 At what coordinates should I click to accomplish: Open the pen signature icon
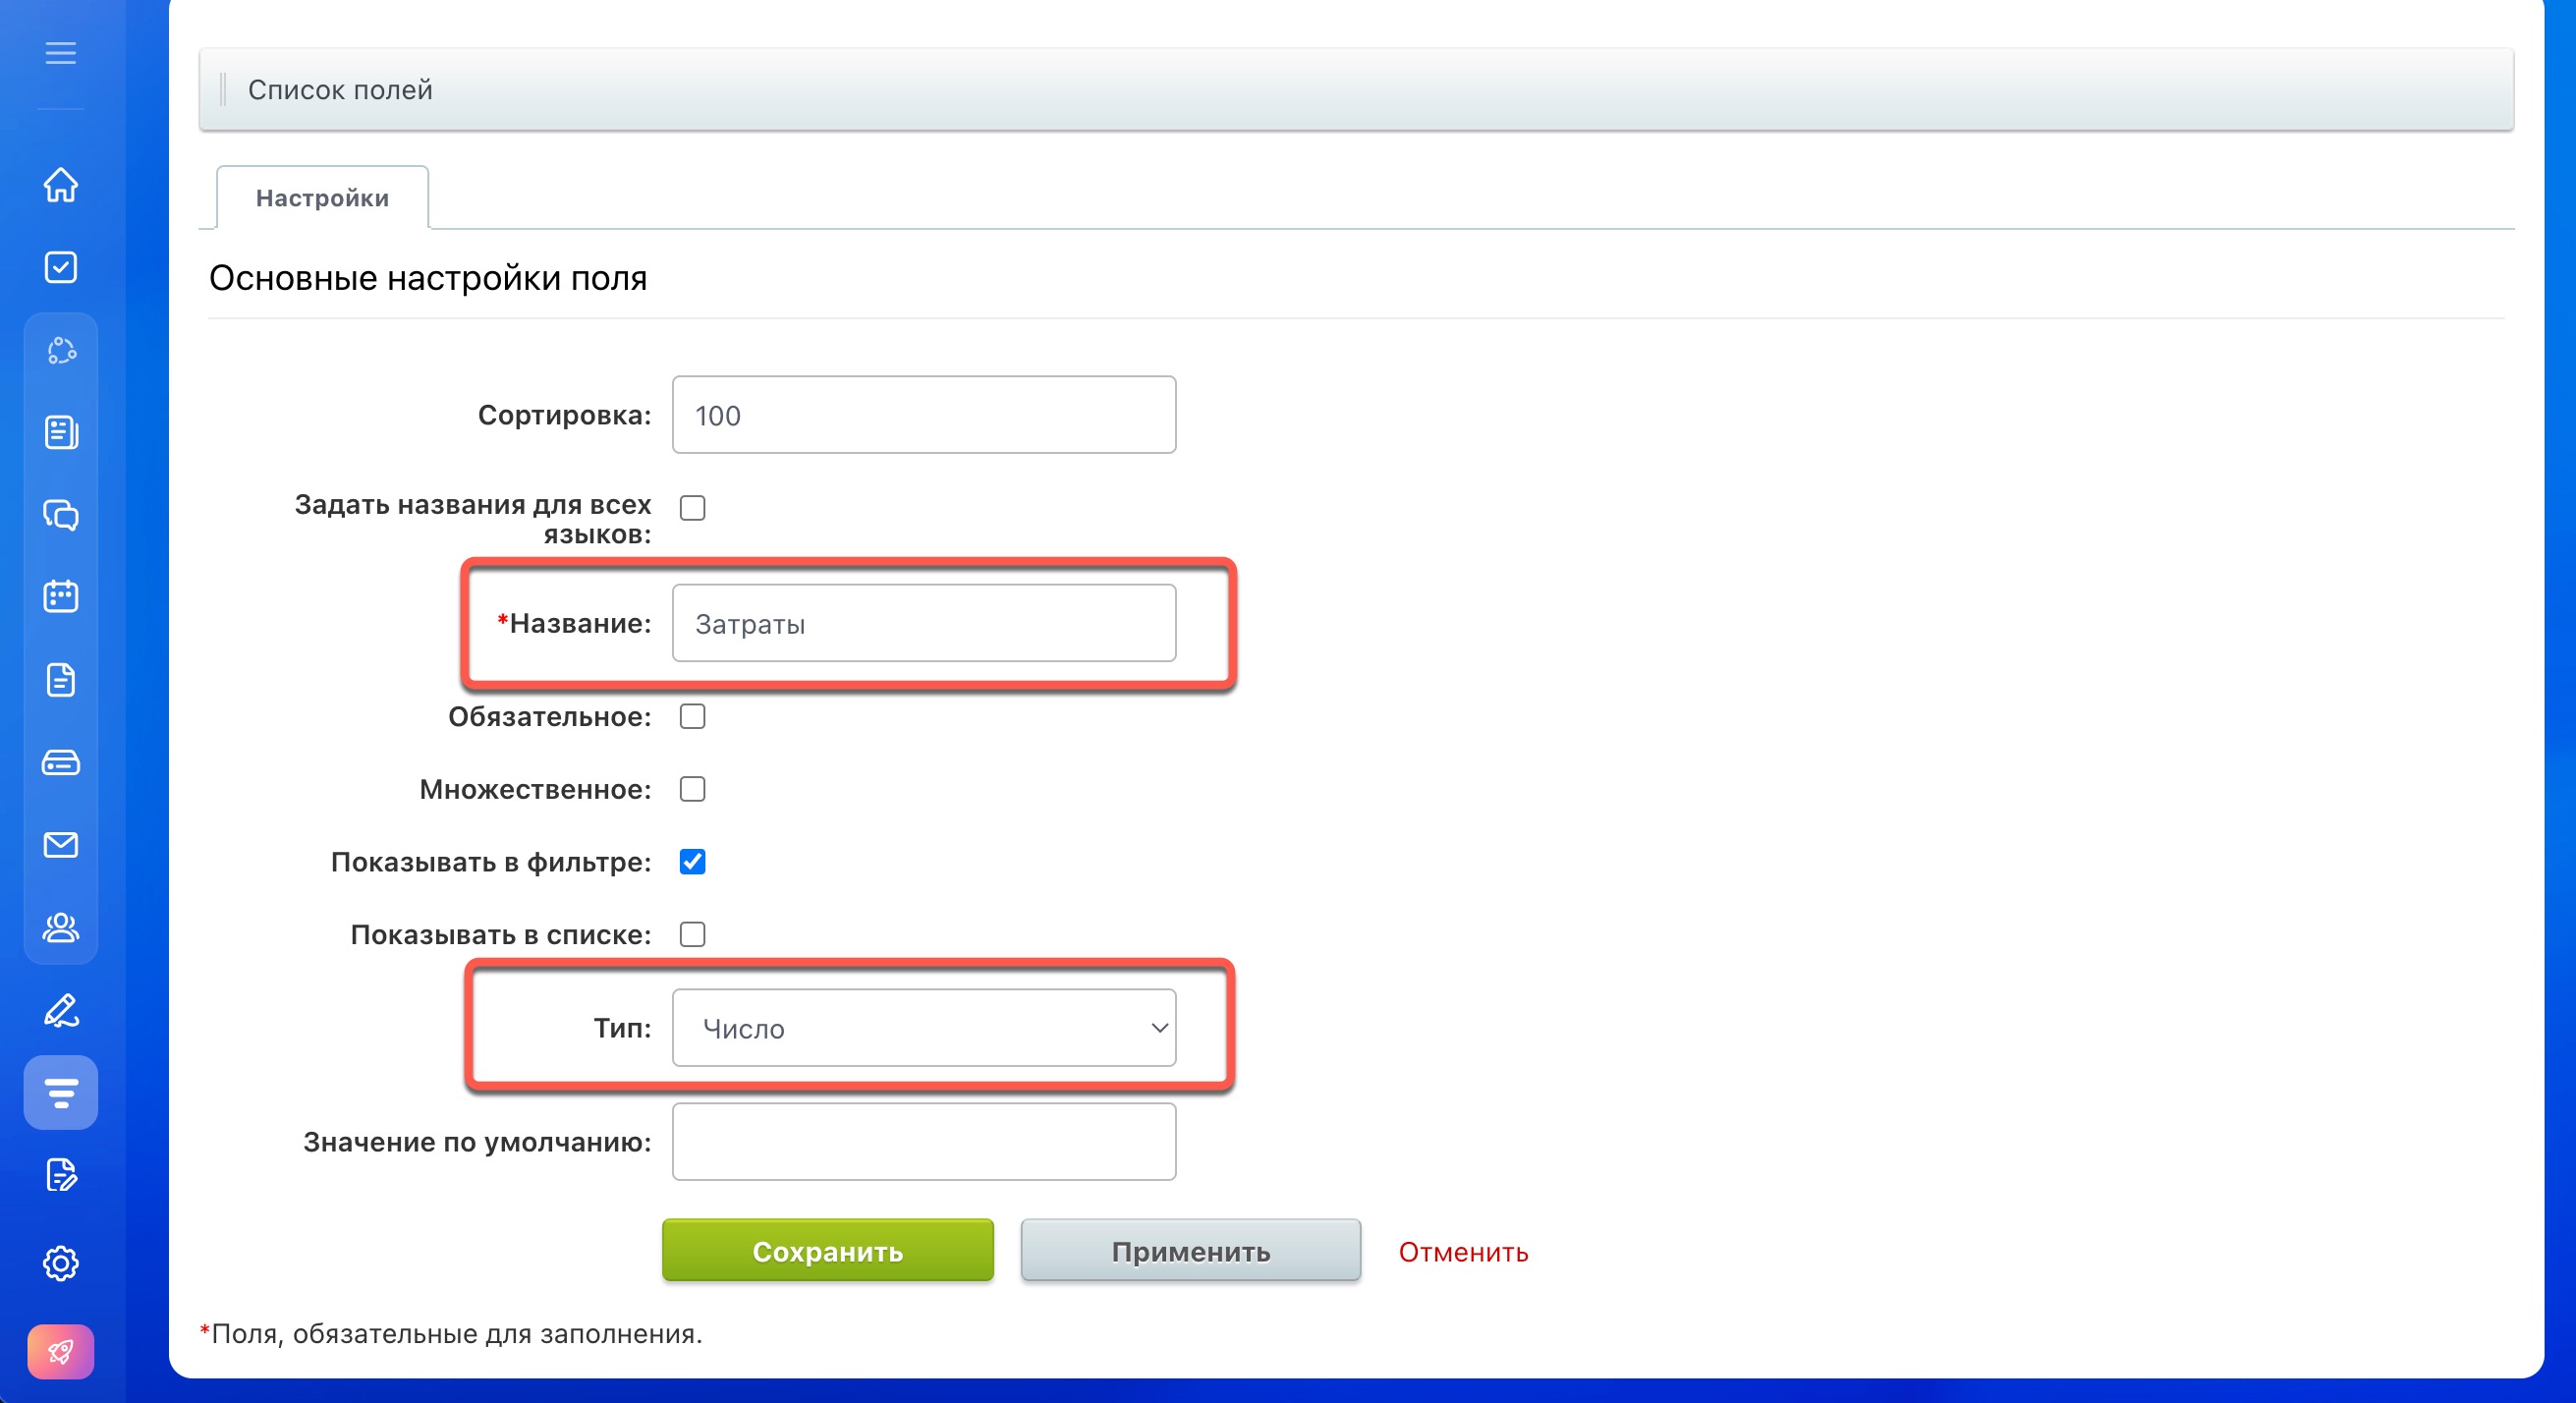pyautogui.click(x=61, y=1010)
